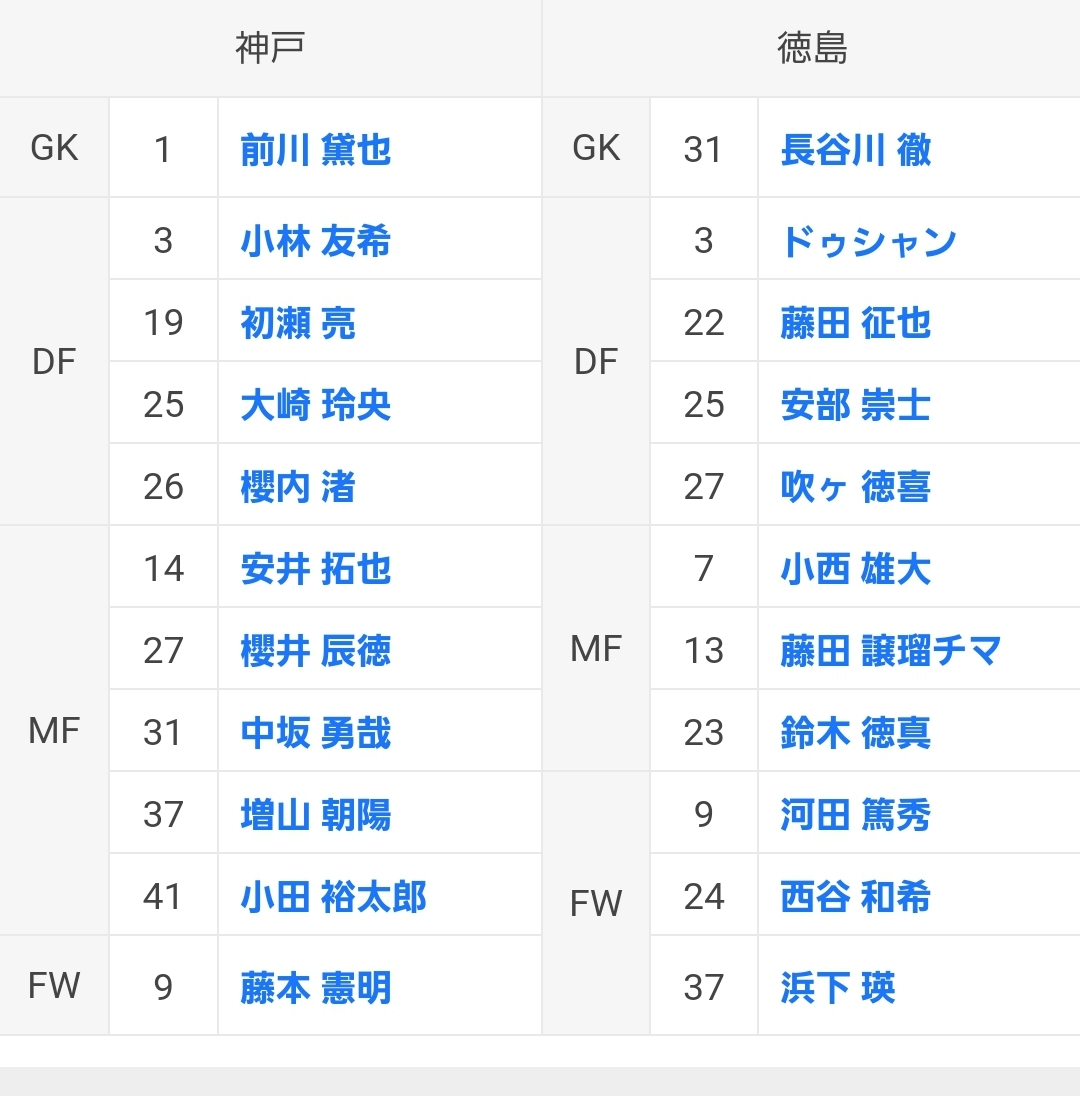
Task: Open forward 河田 篤秀 link
Action: [855, 815]
